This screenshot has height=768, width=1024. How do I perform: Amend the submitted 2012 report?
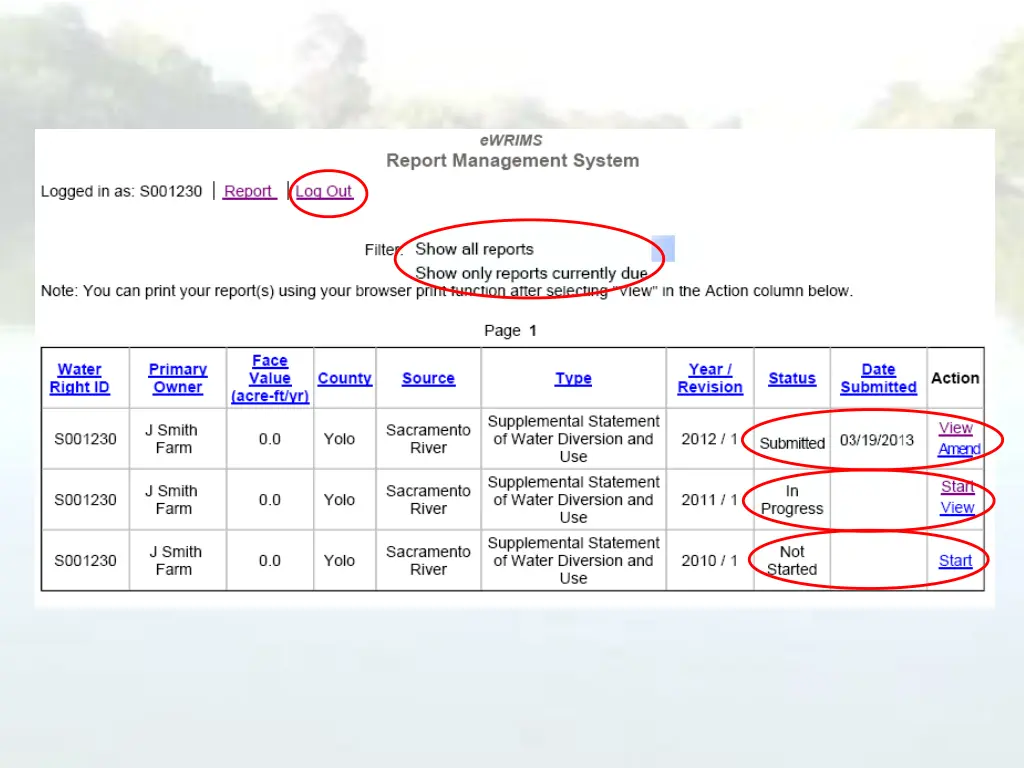(958, 449)
